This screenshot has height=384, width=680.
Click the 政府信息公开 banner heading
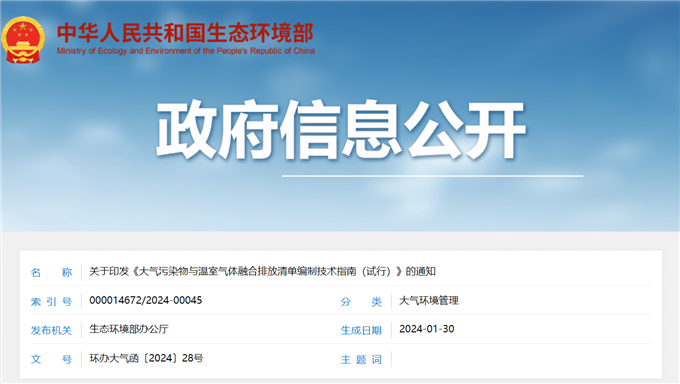(x=341, y=130)
